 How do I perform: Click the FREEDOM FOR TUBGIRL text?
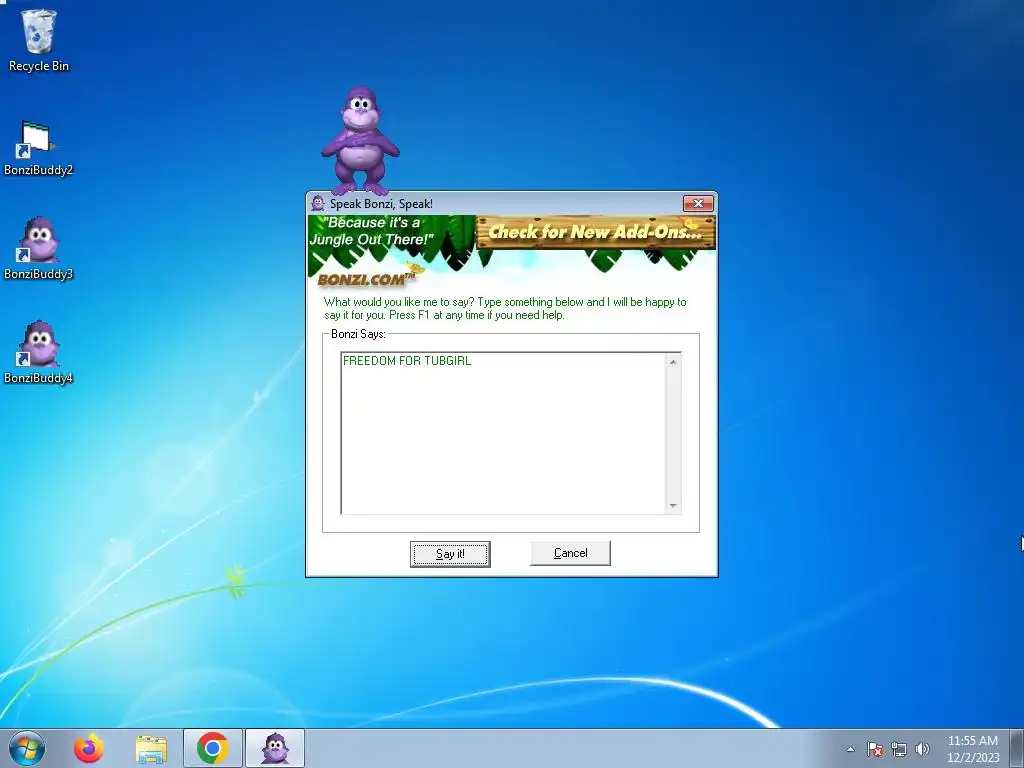[x=407, y=360]
